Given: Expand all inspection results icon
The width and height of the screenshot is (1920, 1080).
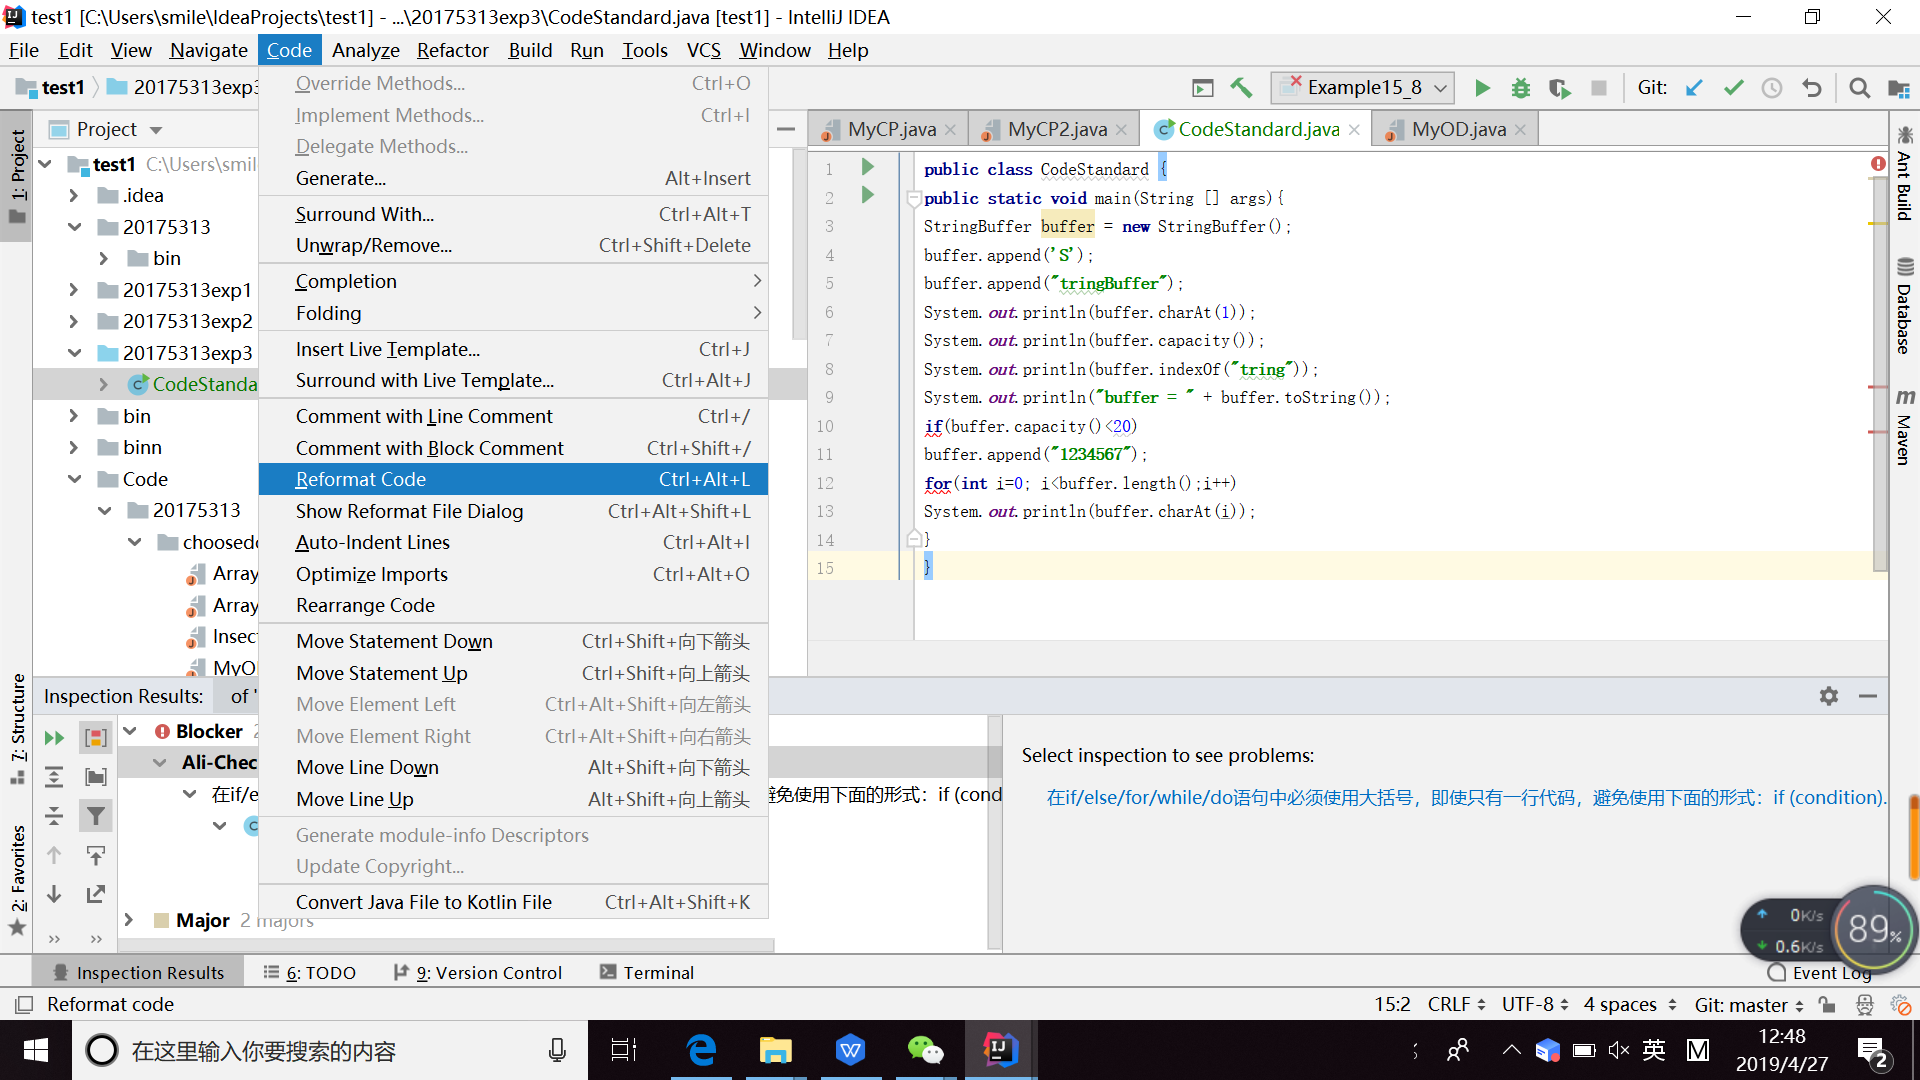Looking at the screenshot, I should (x=54, y=777).
